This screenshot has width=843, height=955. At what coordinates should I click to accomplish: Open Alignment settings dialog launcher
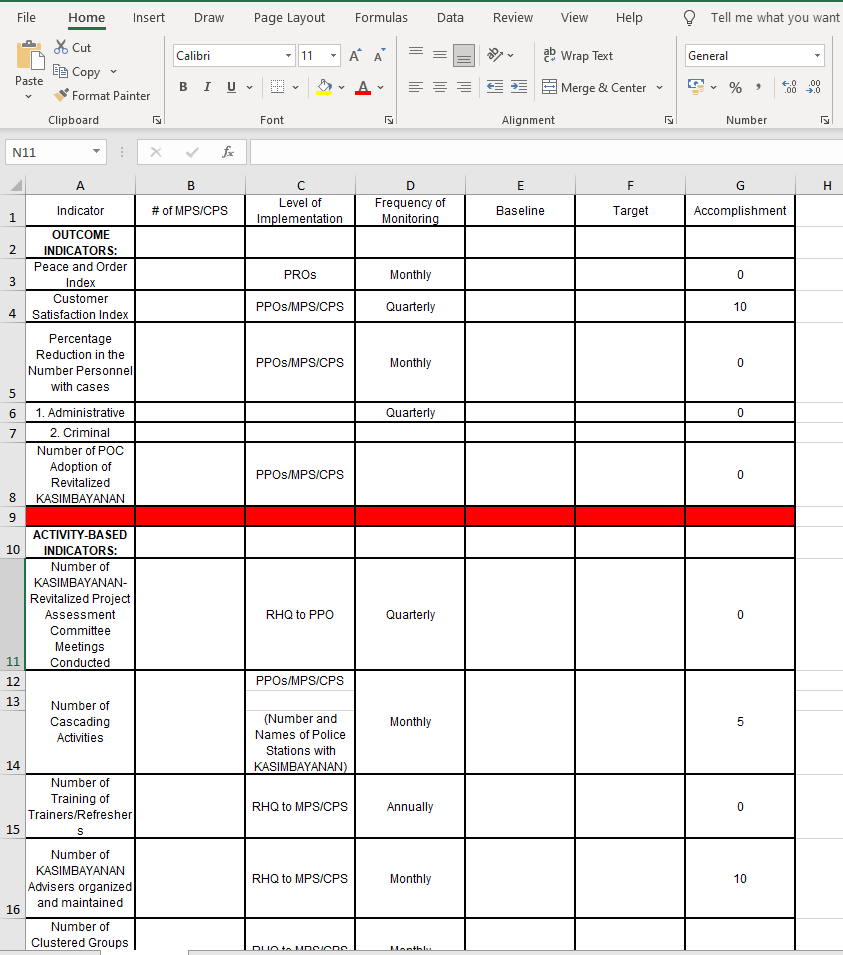coord(669,120)
